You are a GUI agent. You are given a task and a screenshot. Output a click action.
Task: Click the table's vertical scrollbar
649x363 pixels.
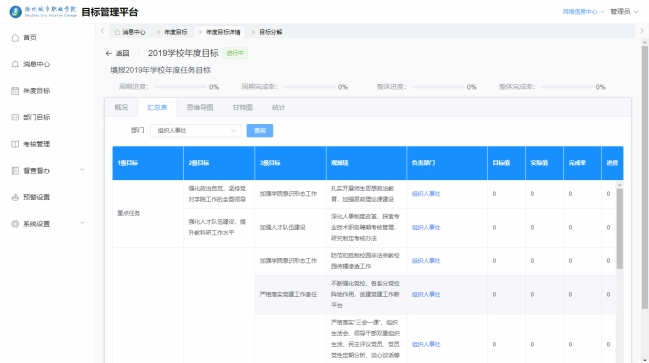click(620, 229)
